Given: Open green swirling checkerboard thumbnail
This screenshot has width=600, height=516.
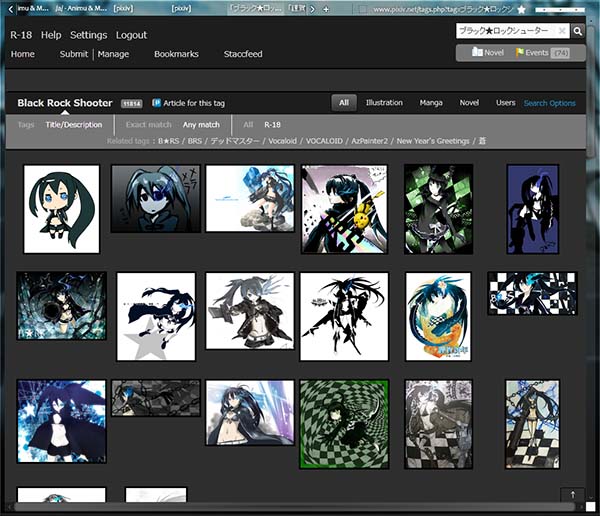Looking at the screenshot, I should click(344, 424).
